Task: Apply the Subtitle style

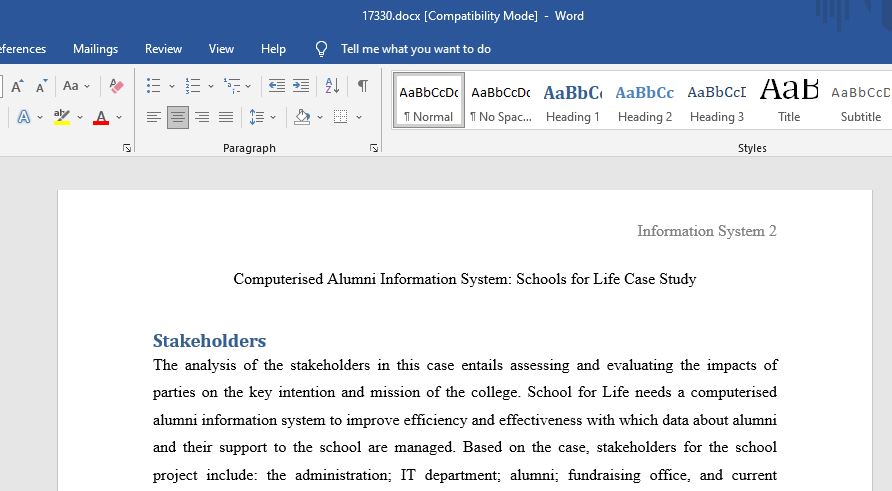Action: coord(861,100)
